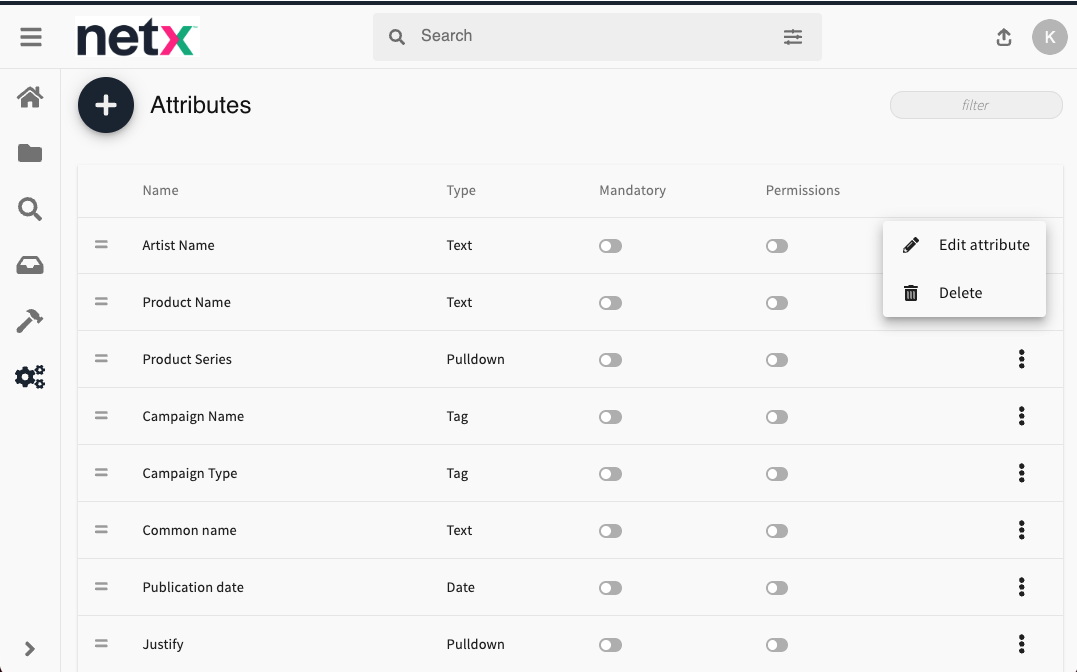
Task: Click the drag handle for Publication date
Action: click(101, 587)
